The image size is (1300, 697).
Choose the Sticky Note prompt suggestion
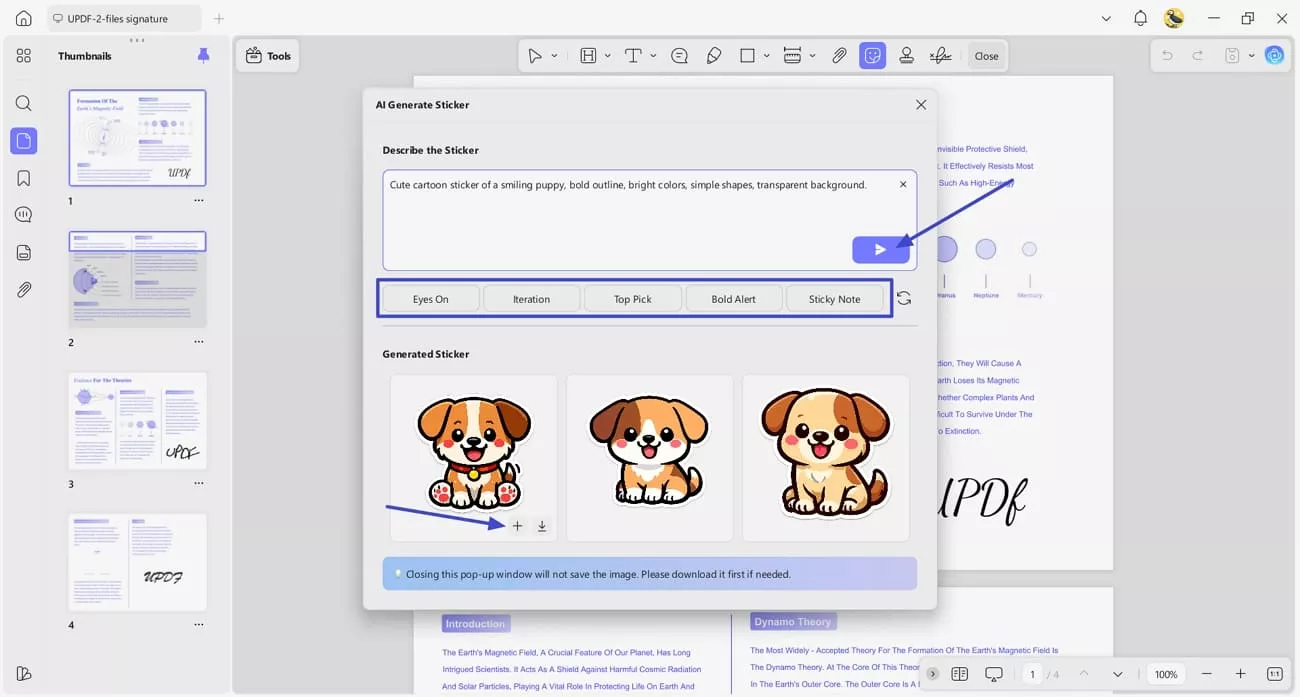point(835,299)
